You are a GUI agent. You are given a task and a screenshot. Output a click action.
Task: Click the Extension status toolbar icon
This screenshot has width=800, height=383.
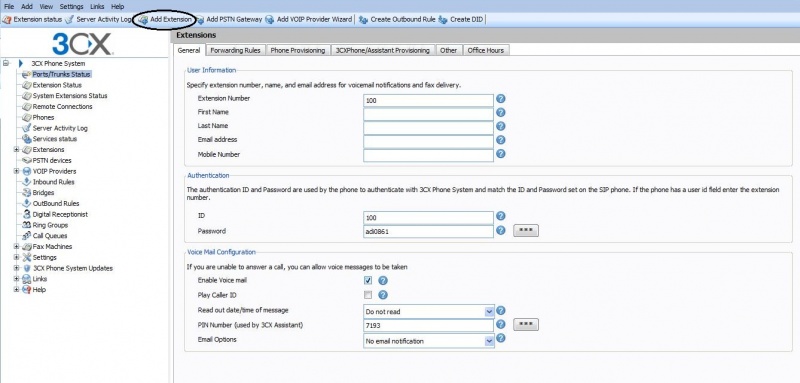(x=7, y=19)
